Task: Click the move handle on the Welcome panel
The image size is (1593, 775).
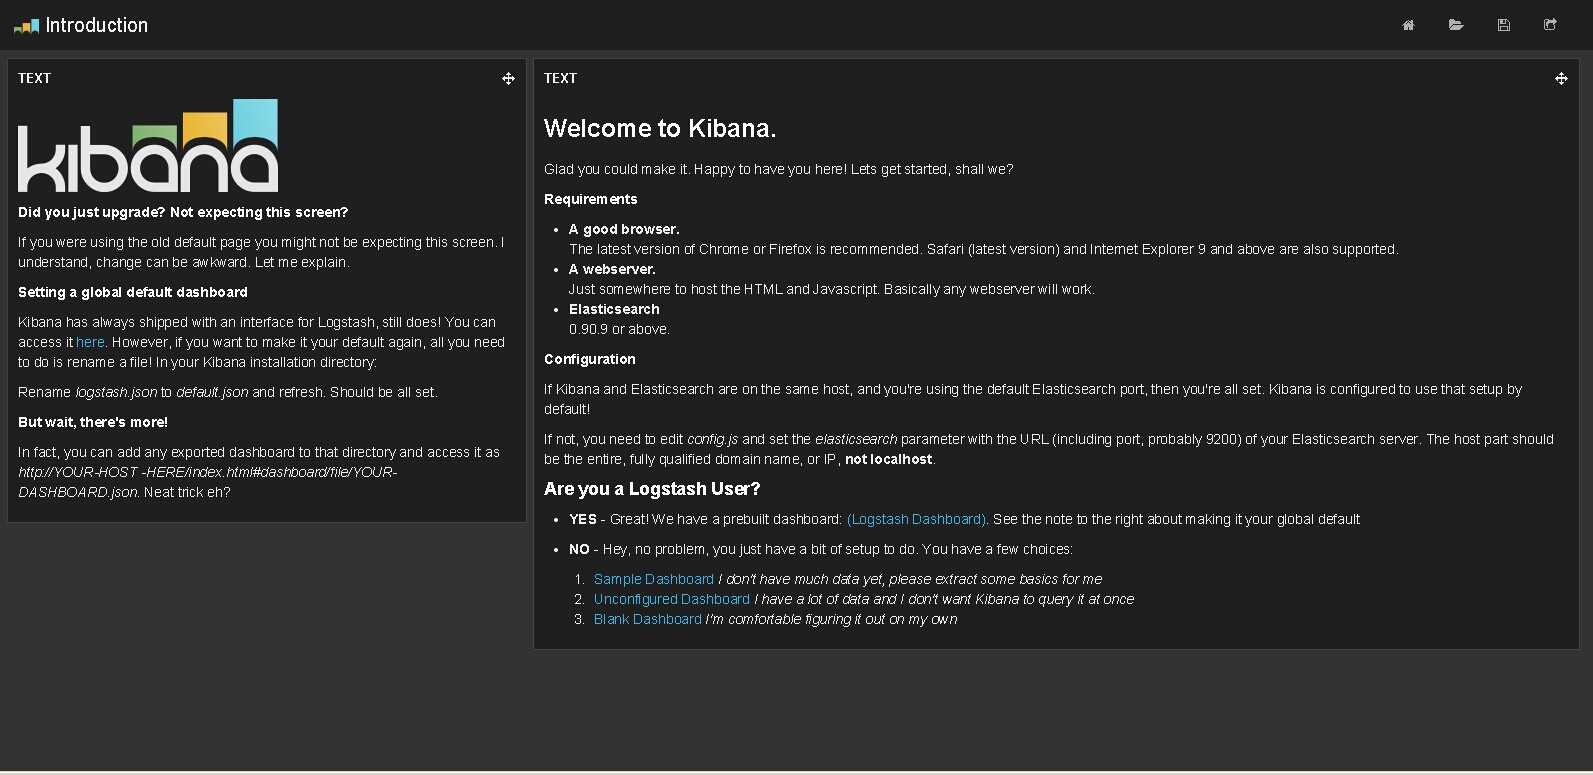Action: (1561, 78)
